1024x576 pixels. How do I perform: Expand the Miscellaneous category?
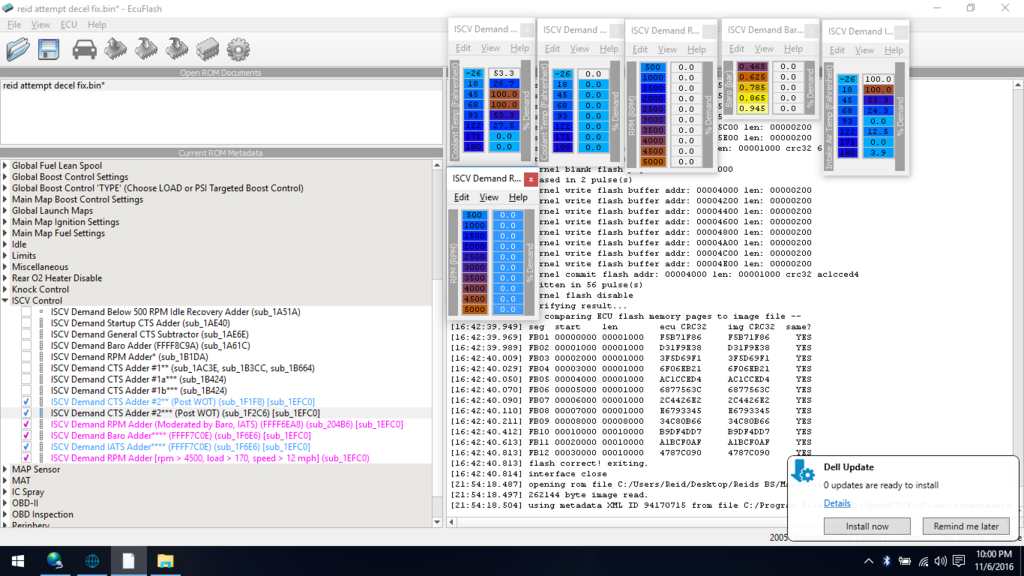click(5, 267)
